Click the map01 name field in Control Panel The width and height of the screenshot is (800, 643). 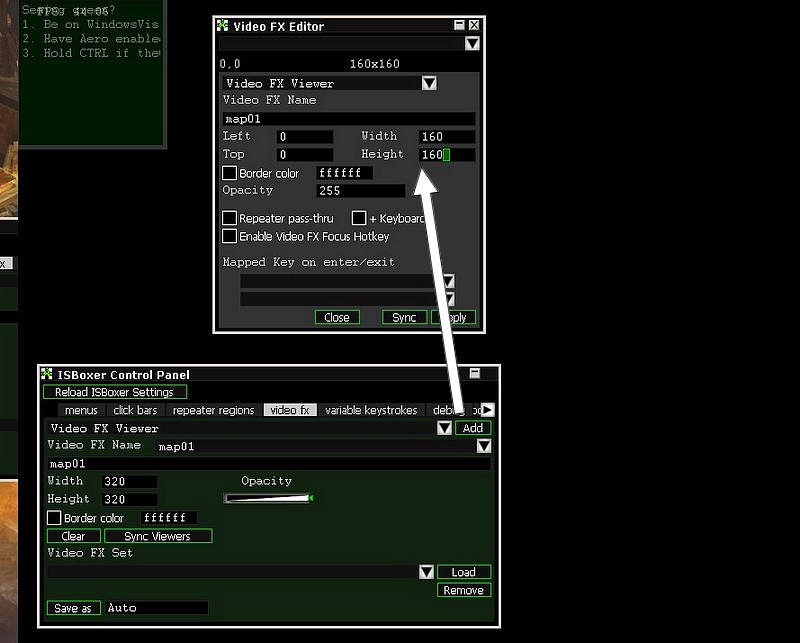(x=269, y=463)
